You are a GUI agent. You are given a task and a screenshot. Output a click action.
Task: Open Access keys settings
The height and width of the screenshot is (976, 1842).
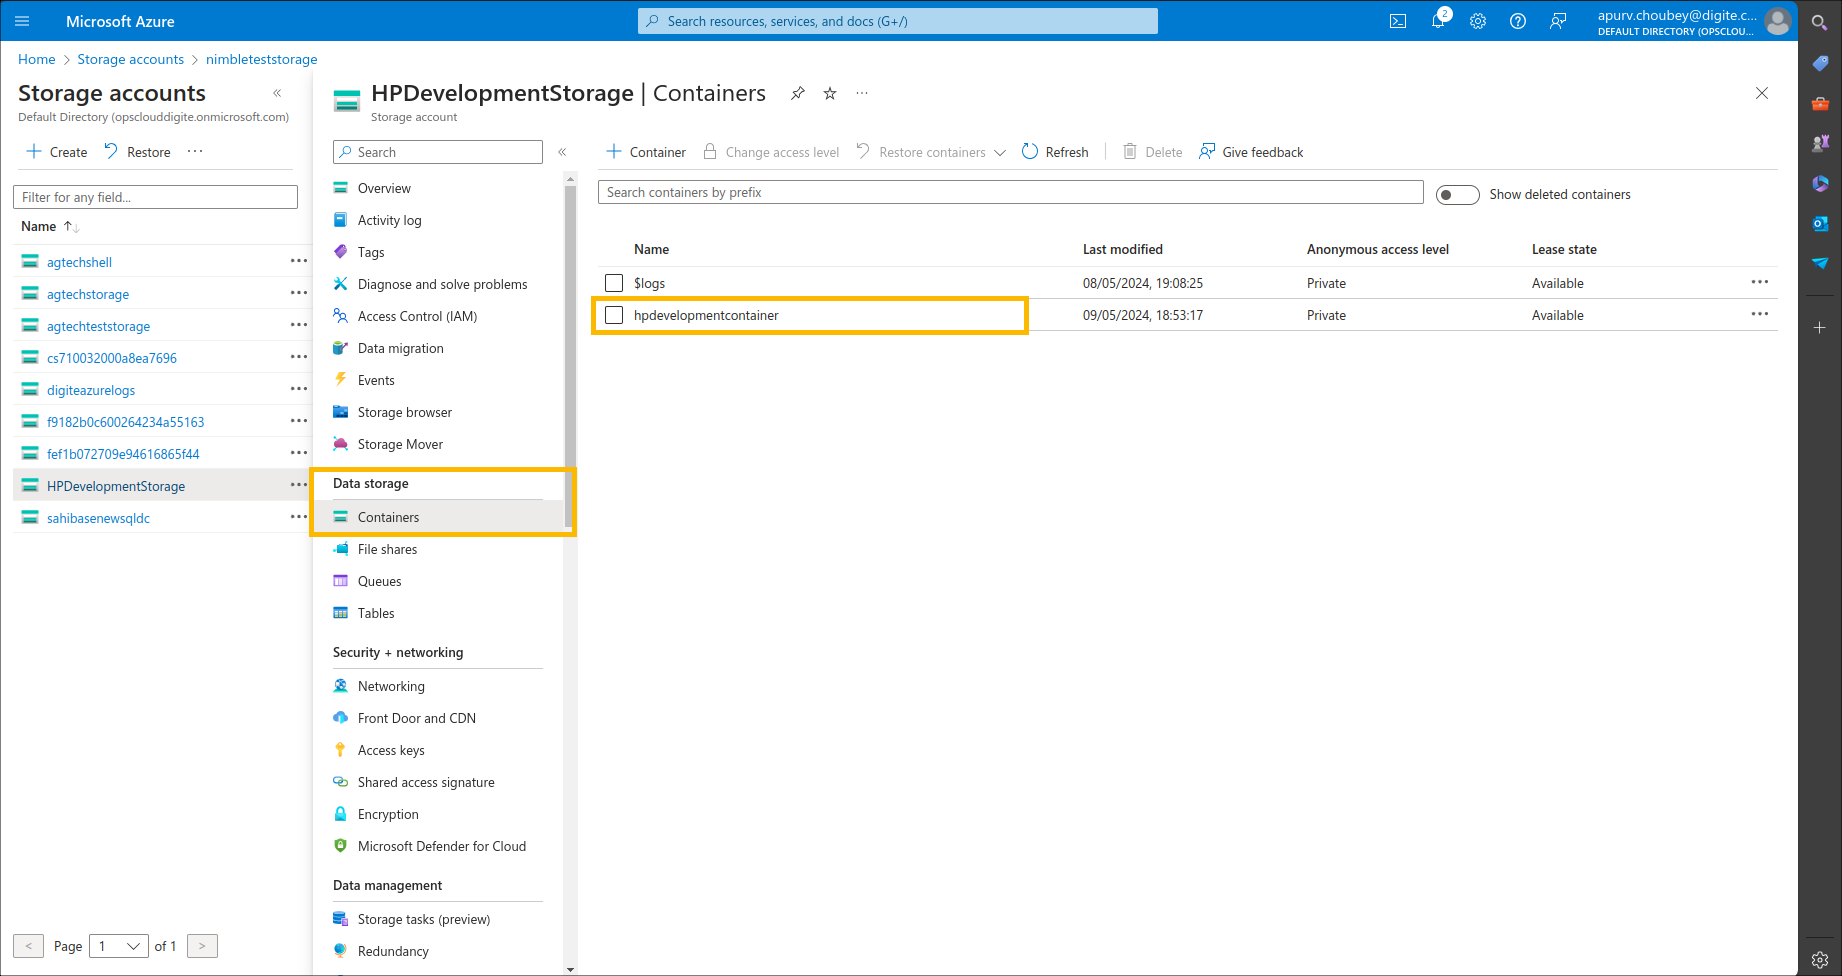pyautogui.click(x=391, y=749)
